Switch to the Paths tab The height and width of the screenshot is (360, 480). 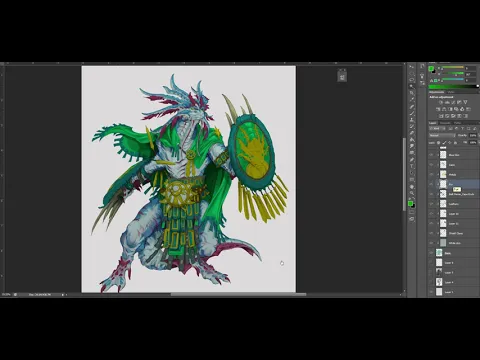point(457,123)
